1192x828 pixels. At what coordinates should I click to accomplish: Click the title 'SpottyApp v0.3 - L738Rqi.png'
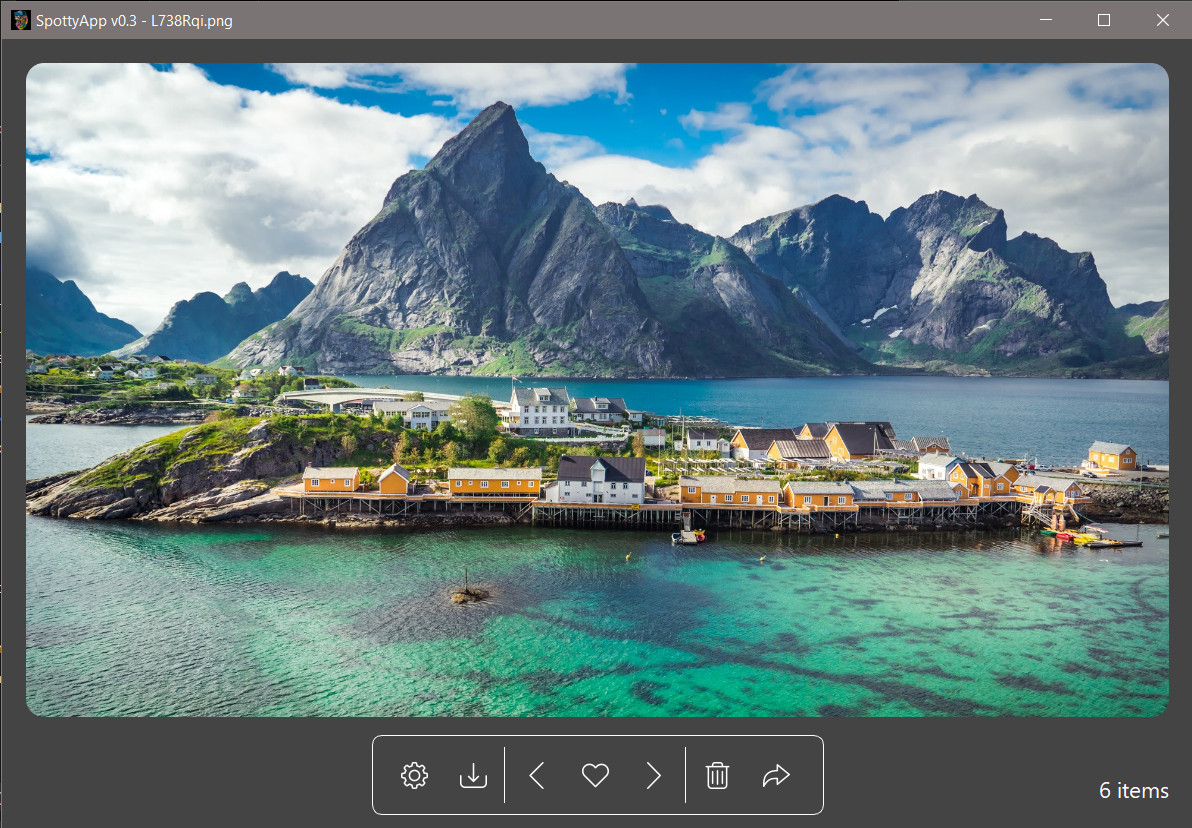(134, 21)
